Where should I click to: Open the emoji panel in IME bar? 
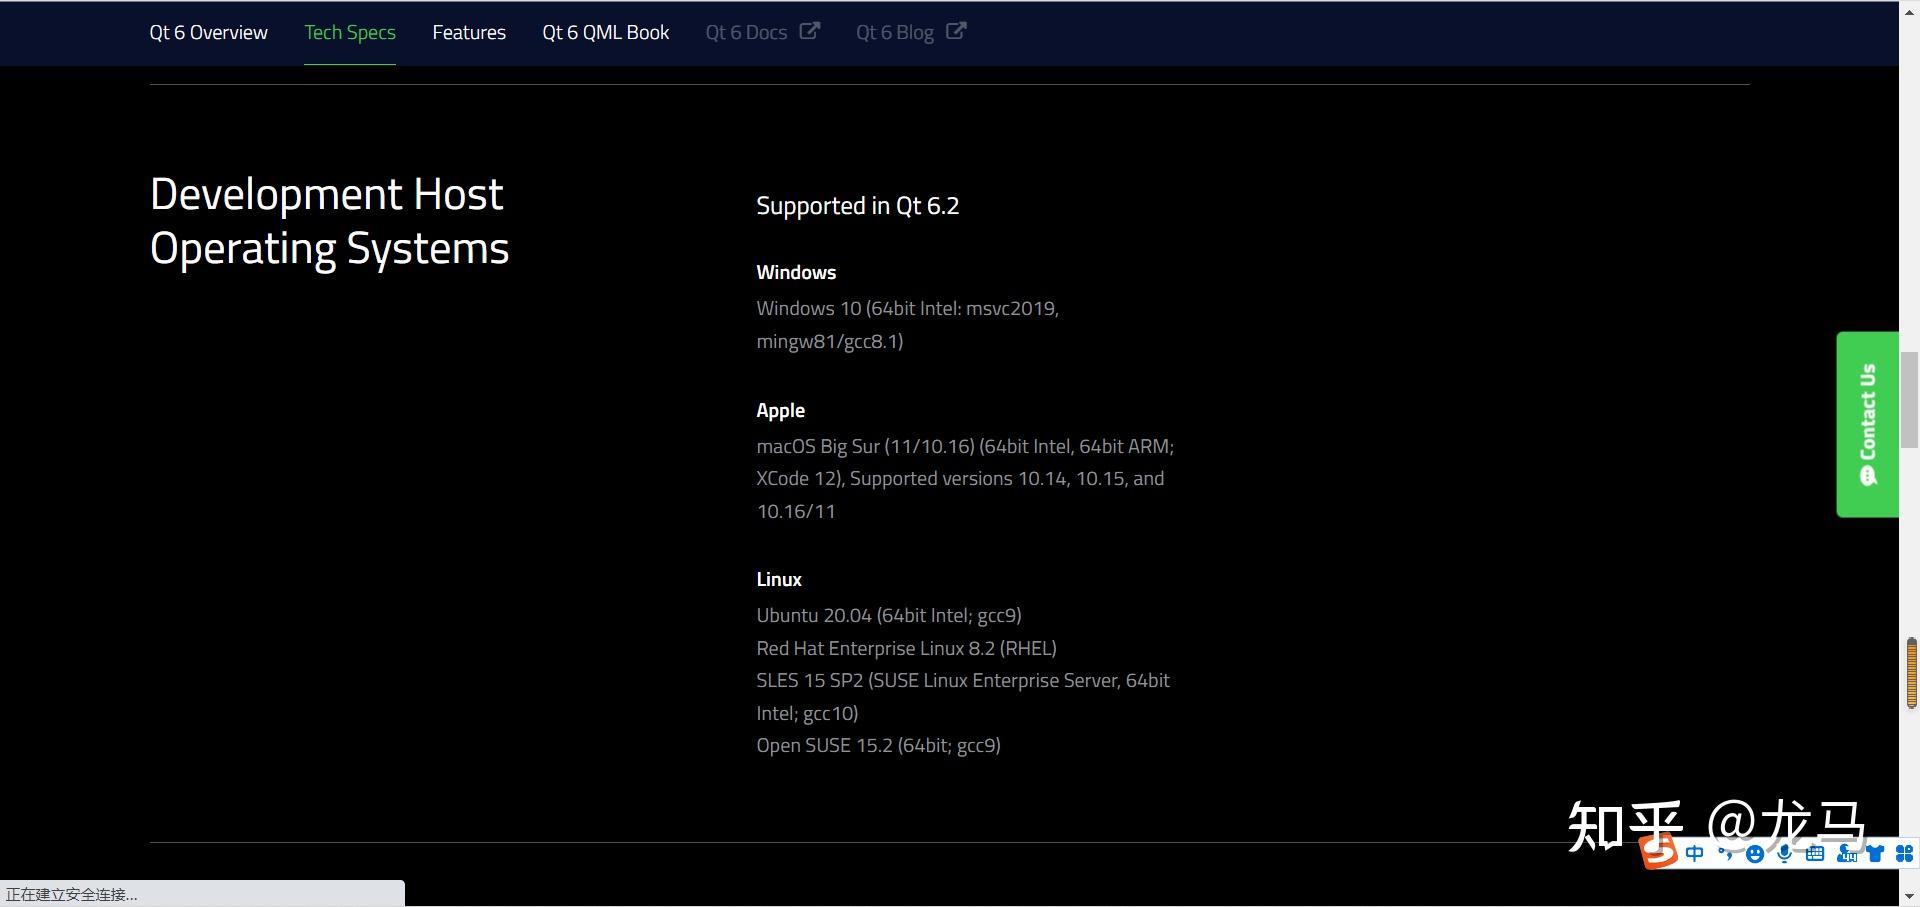[1755, 853]
